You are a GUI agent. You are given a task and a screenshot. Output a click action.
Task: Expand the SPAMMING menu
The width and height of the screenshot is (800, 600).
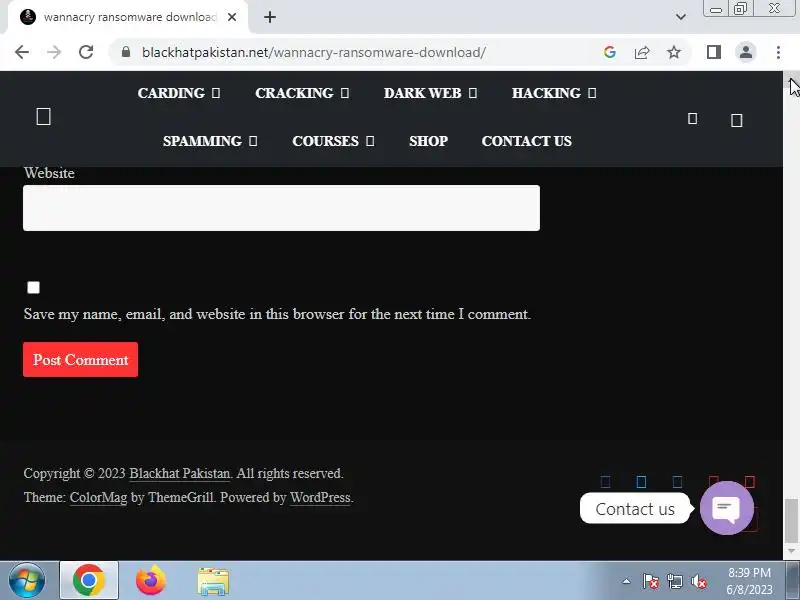pos(210,141)
